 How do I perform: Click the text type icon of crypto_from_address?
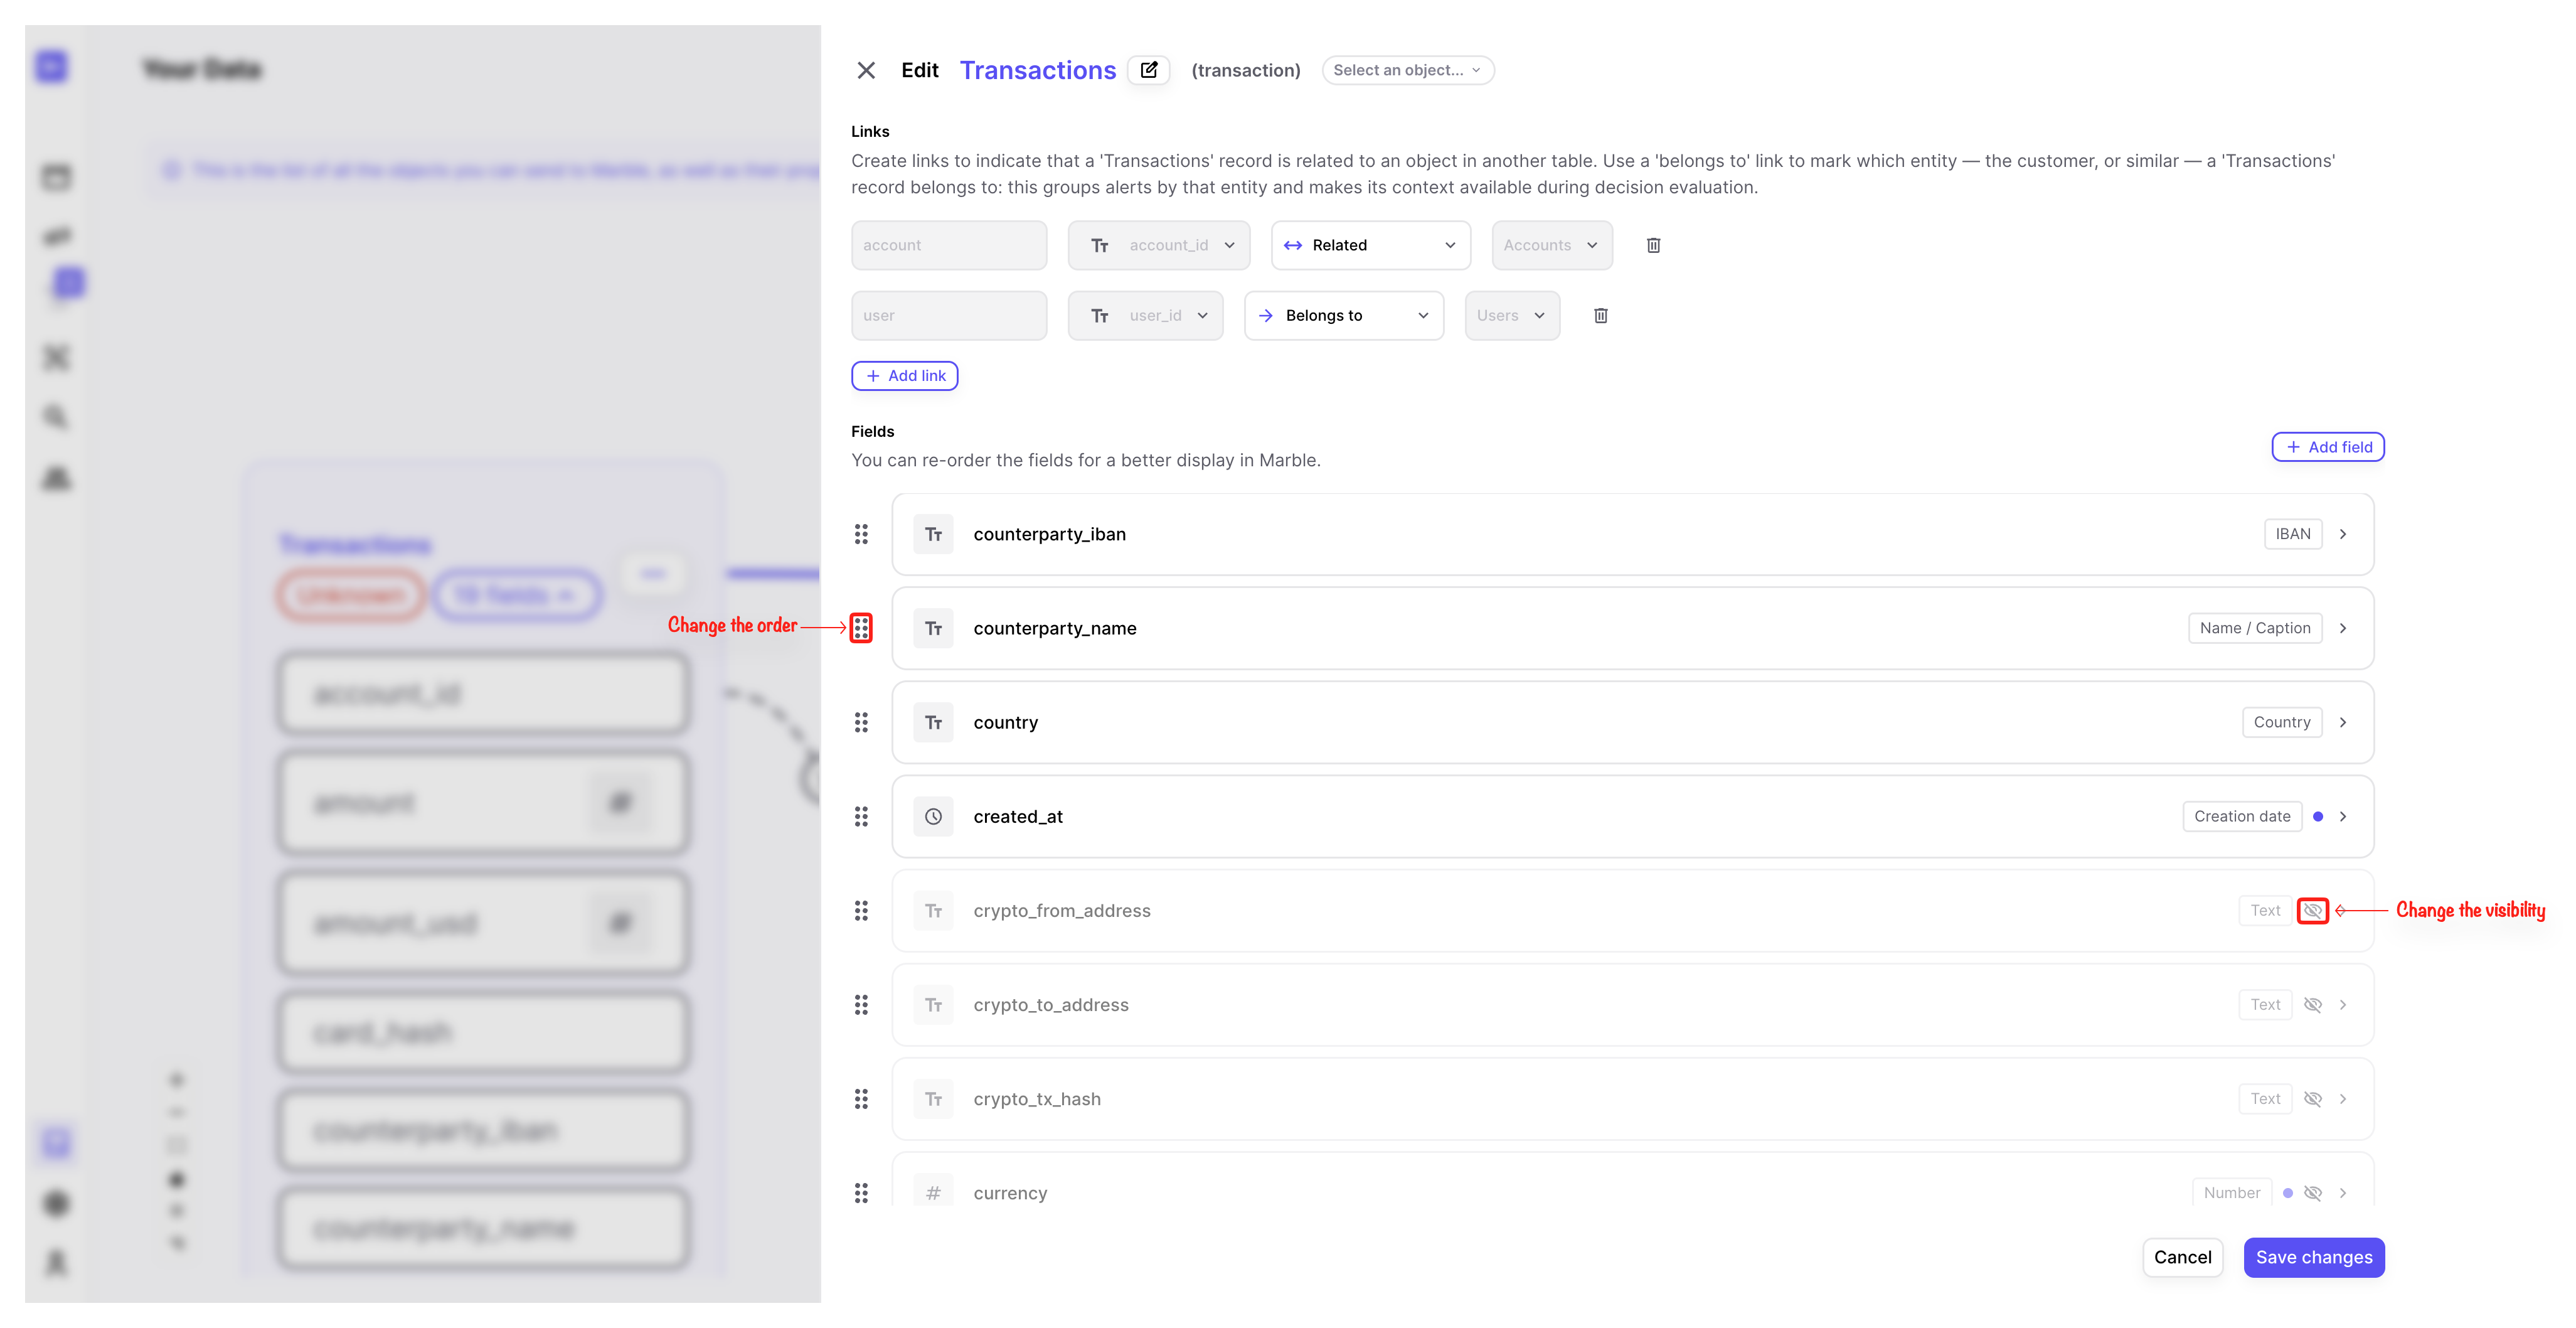coord(933,910)
